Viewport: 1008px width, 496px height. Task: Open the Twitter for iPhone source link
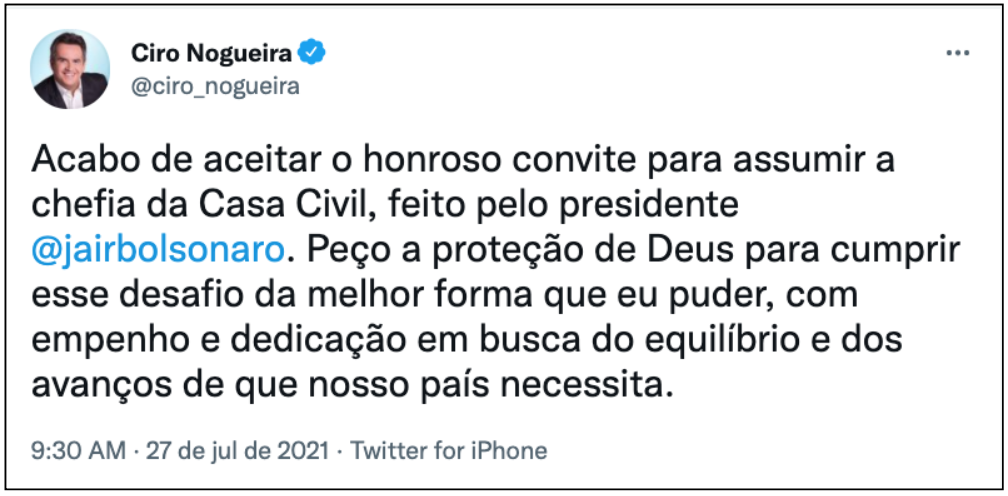tap(450, 450)
